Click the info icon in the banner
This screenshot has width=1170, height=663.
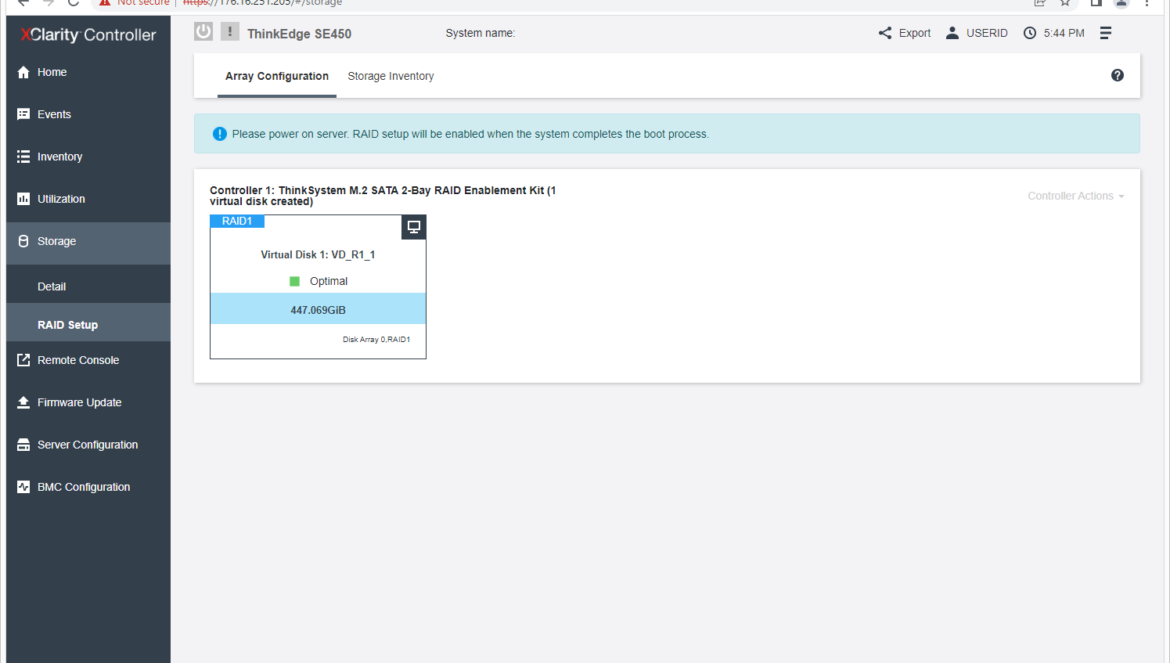pyautogui.click(x=219, y=134)
